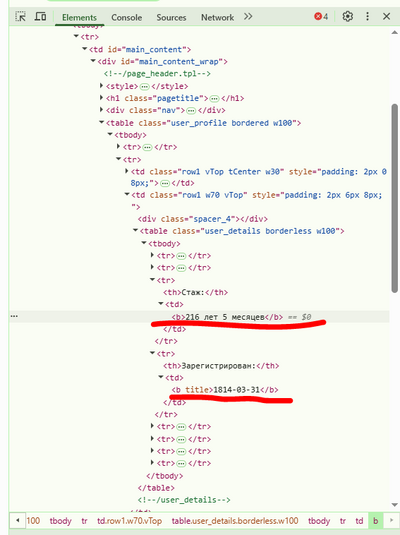The height and width of the screenshot is (535, 400).
Task: Open the Sources tab
Action: coord(171,17)
